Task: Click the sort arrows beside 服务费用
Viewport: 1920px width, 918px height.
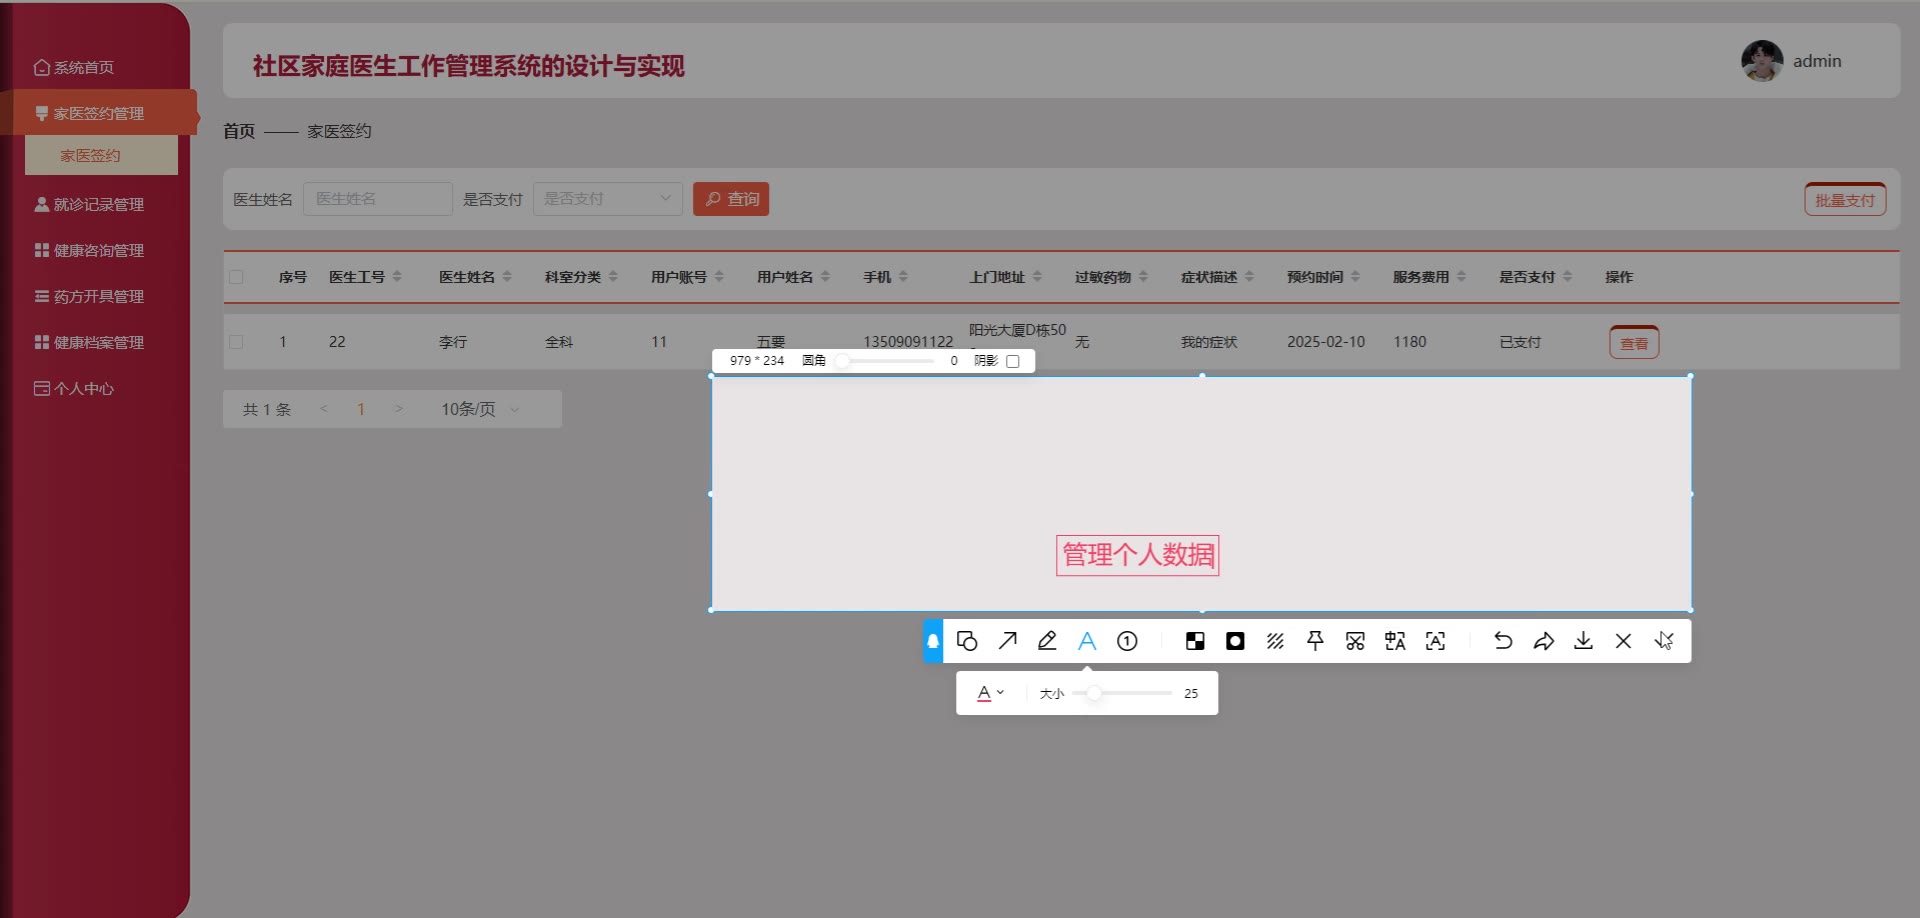Action: pyautogui.click(x=1461, y=277)
